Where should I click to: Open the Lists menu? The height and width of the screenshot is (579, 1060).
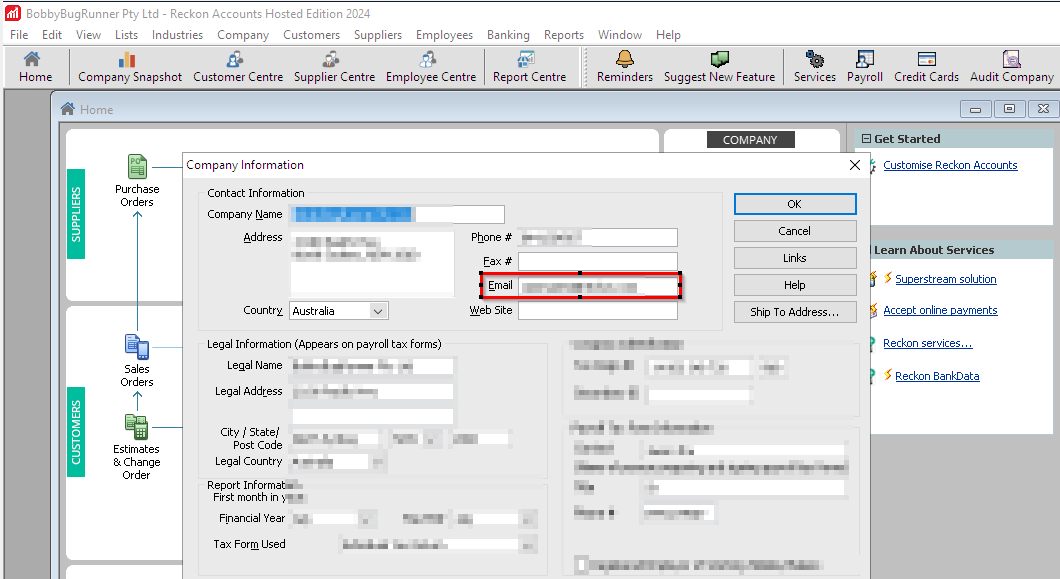tap(126, 34)
